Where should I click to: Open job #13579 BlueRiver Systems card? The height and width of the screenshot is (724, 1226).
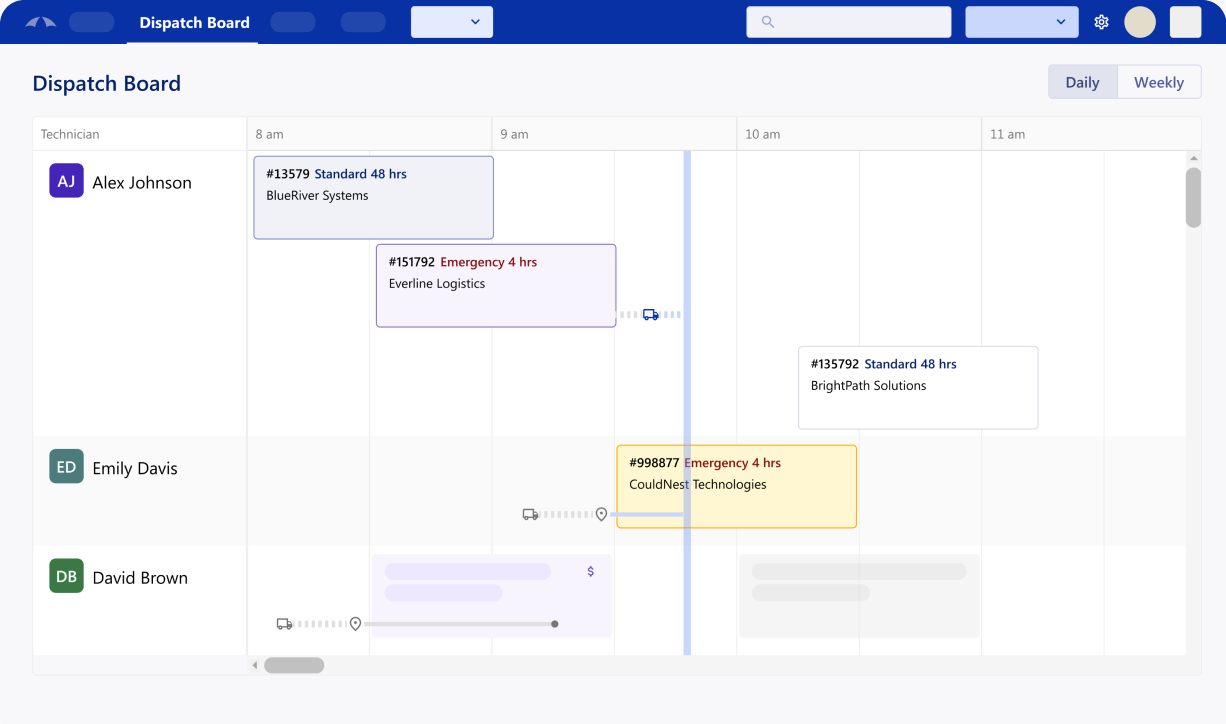click(373, 197)
